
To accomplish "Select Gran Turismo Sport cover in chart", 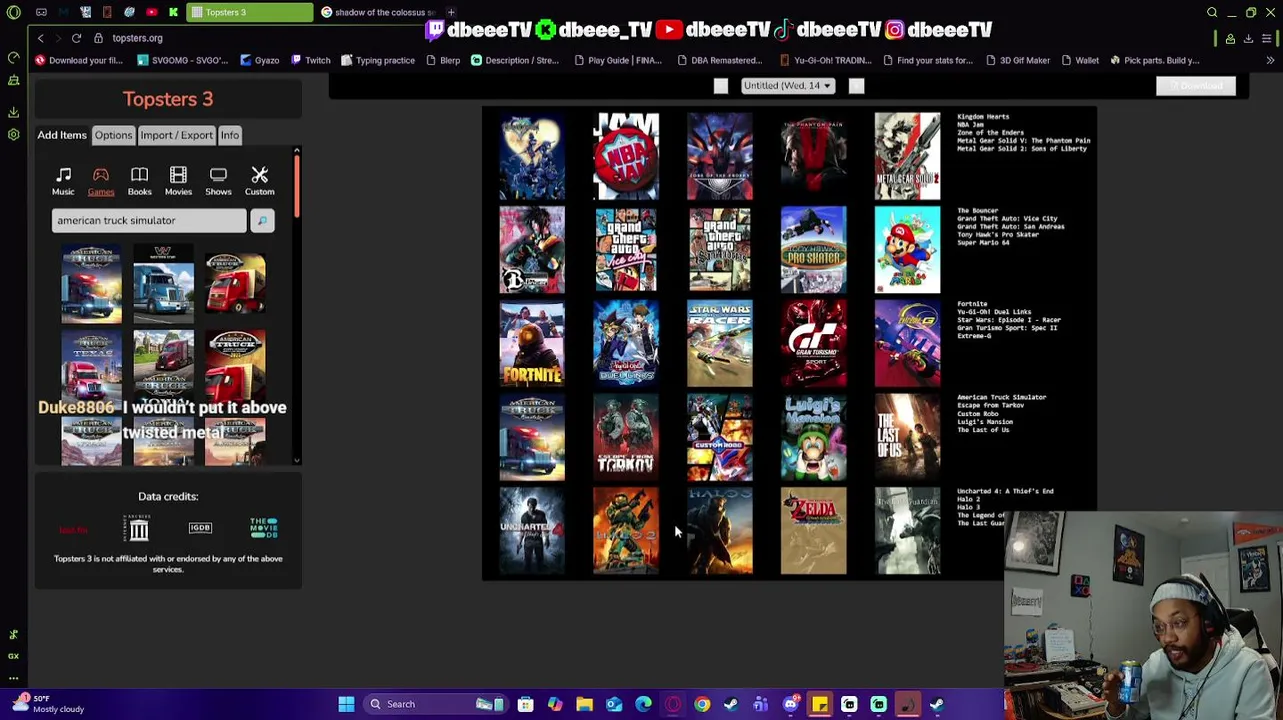I will pos(814,344).
